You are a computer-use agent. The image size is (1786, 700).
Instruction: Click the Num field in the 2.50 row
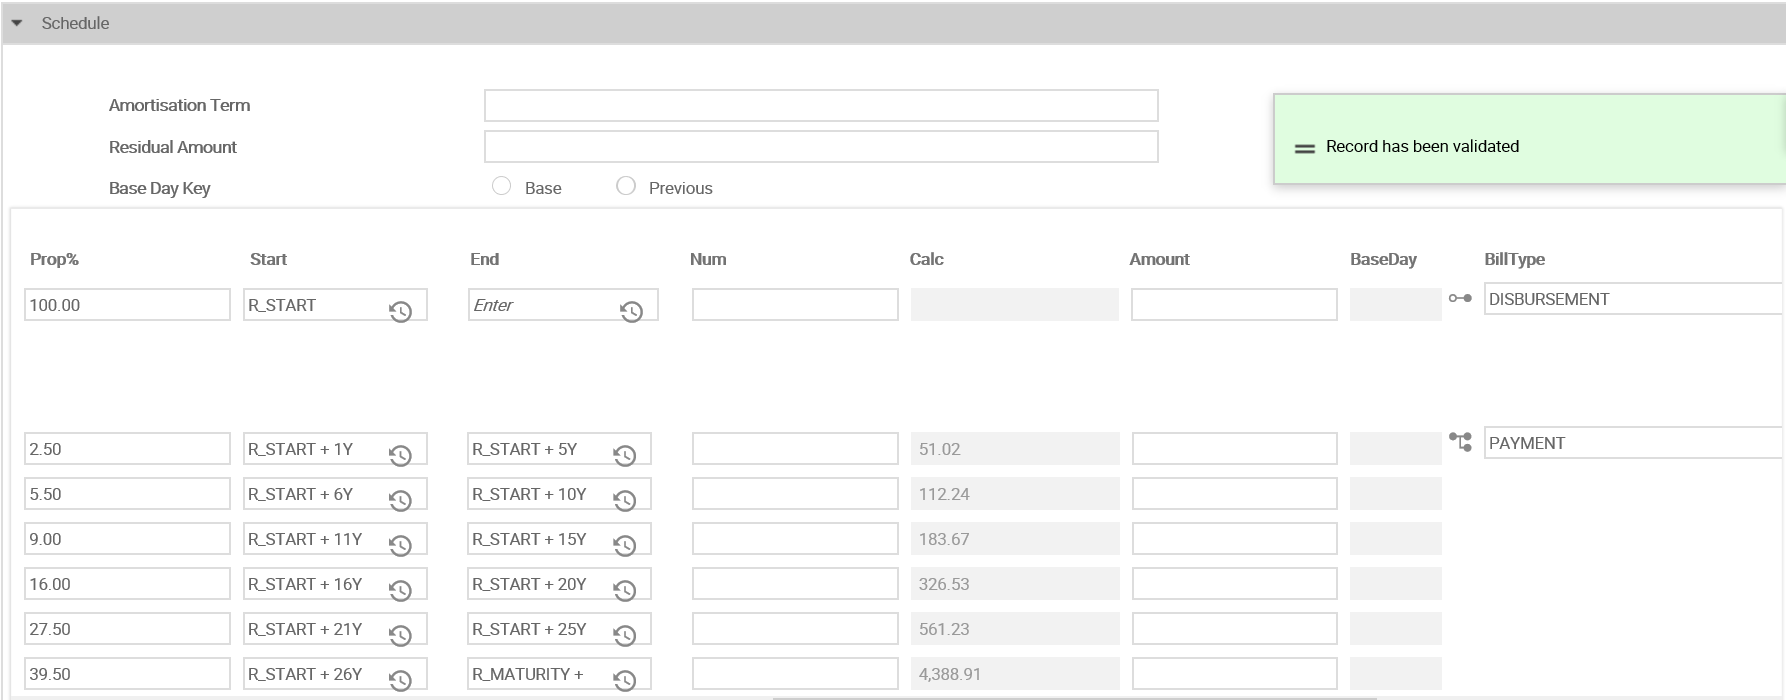794,449
